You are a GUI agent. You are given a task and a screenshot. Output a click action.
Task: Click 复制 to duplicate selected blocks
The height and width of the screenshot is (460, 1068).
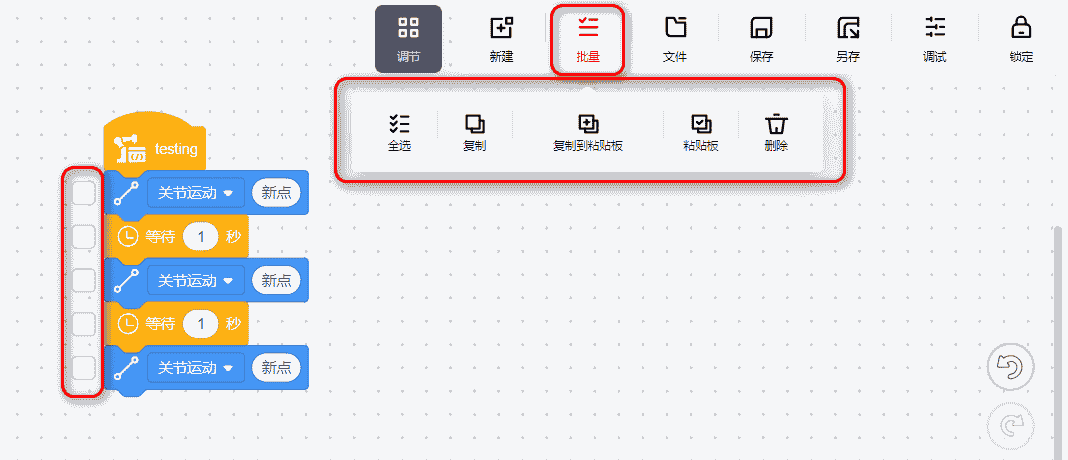point(474,132)
